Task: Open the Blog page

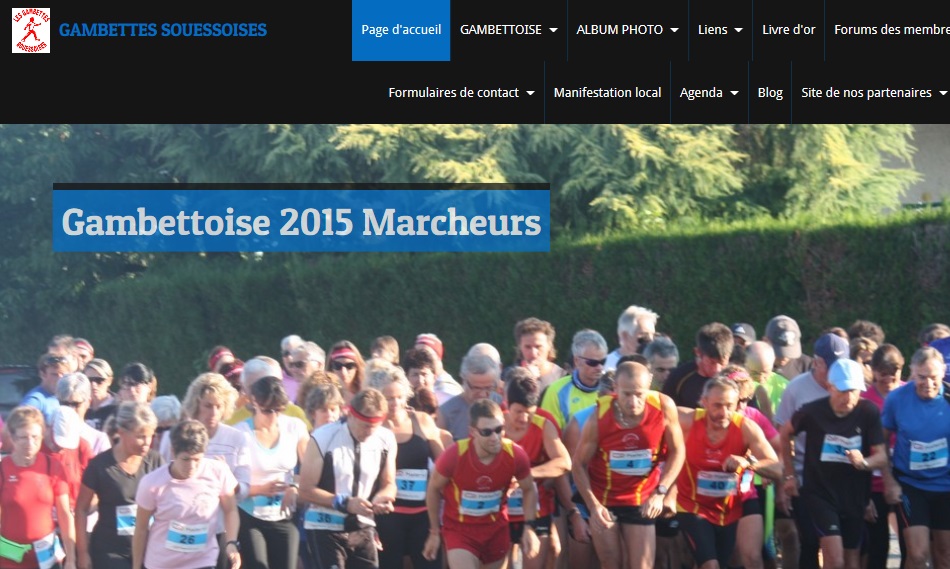Action: pyautogui.click(x=770, y=93)
